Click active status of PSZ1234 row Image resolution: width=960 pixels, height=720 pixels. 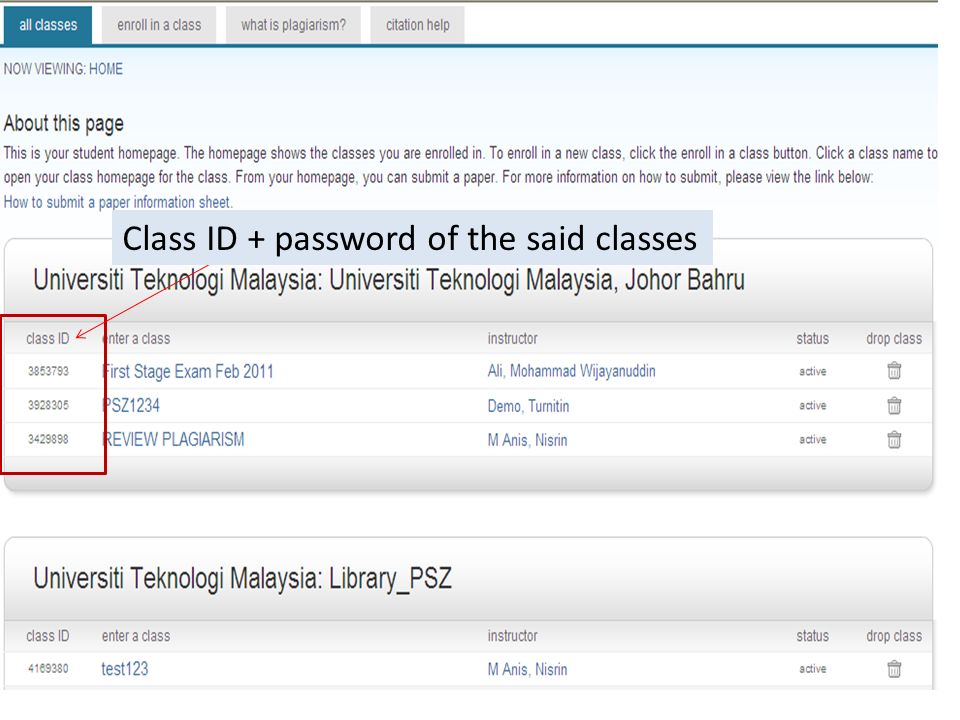pyautogui.click(x=812, y=405)
